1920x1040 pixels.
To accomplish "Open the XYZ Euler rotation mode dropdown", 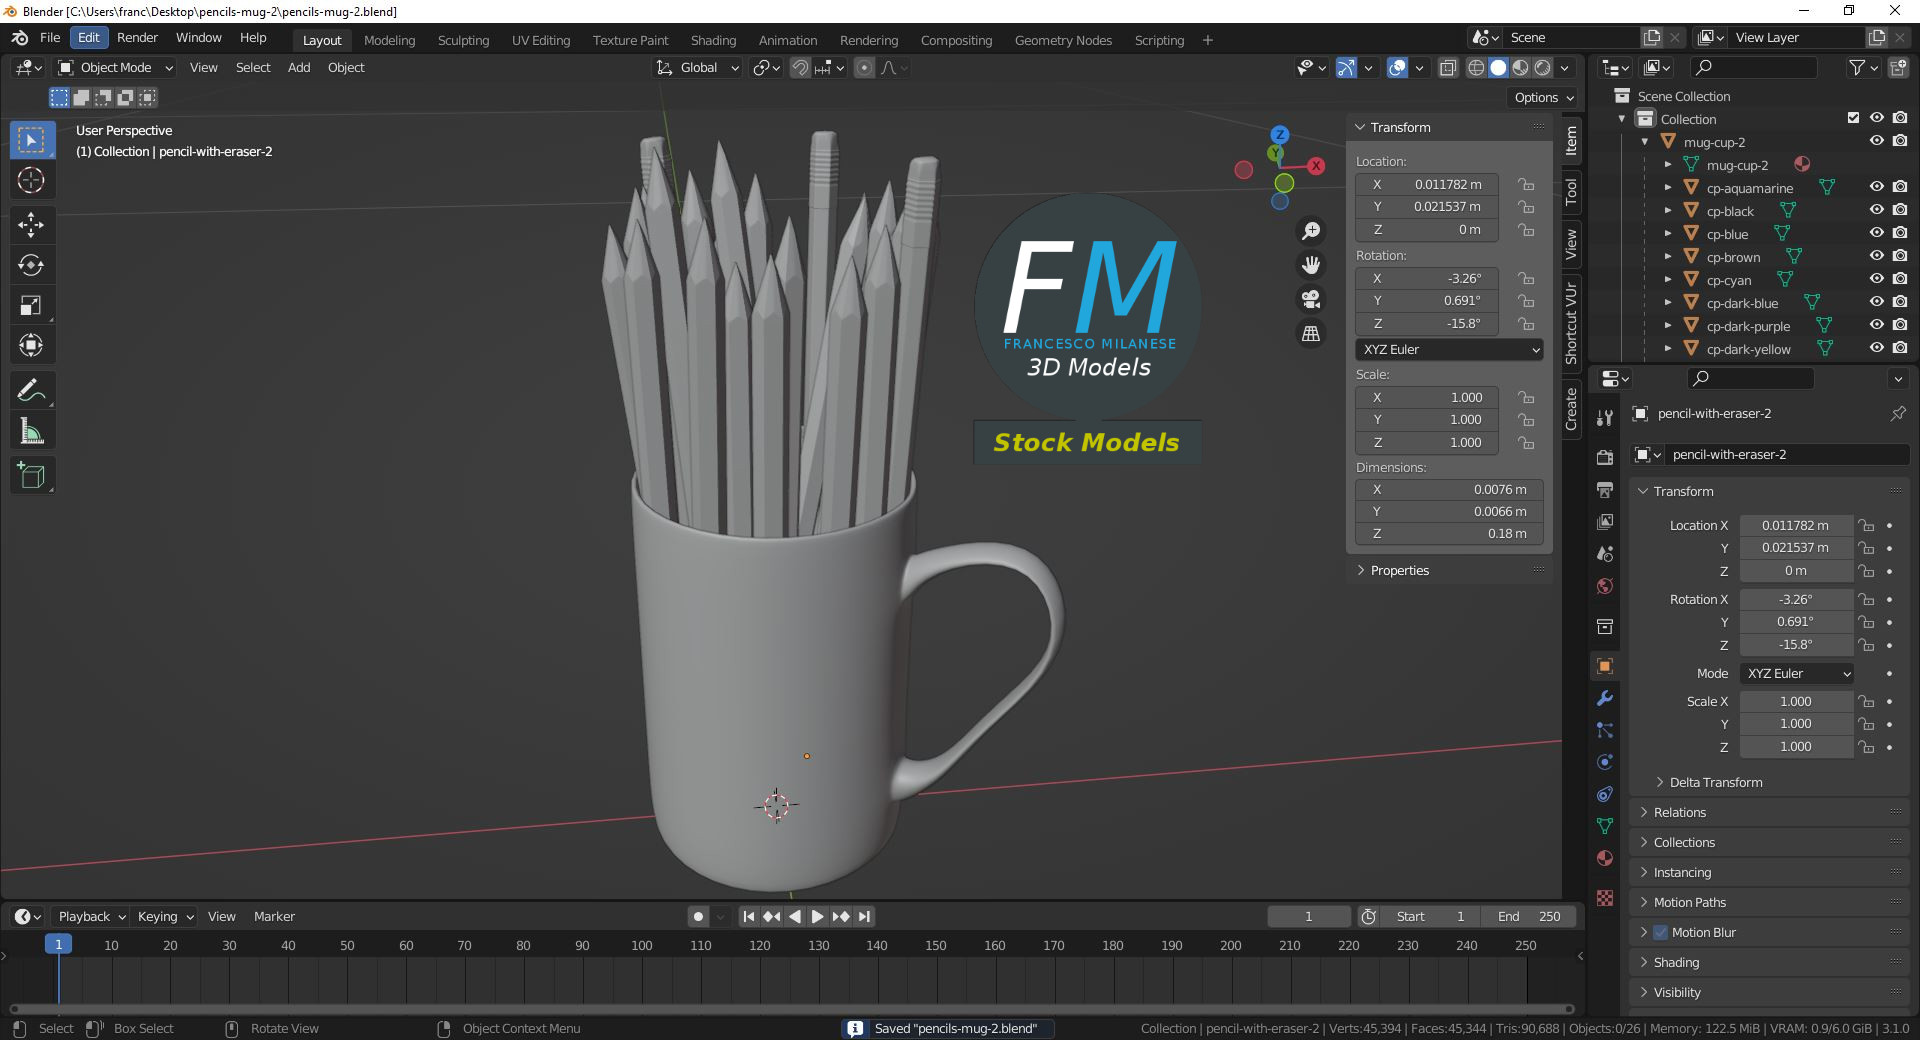I will pos(1449,349).
